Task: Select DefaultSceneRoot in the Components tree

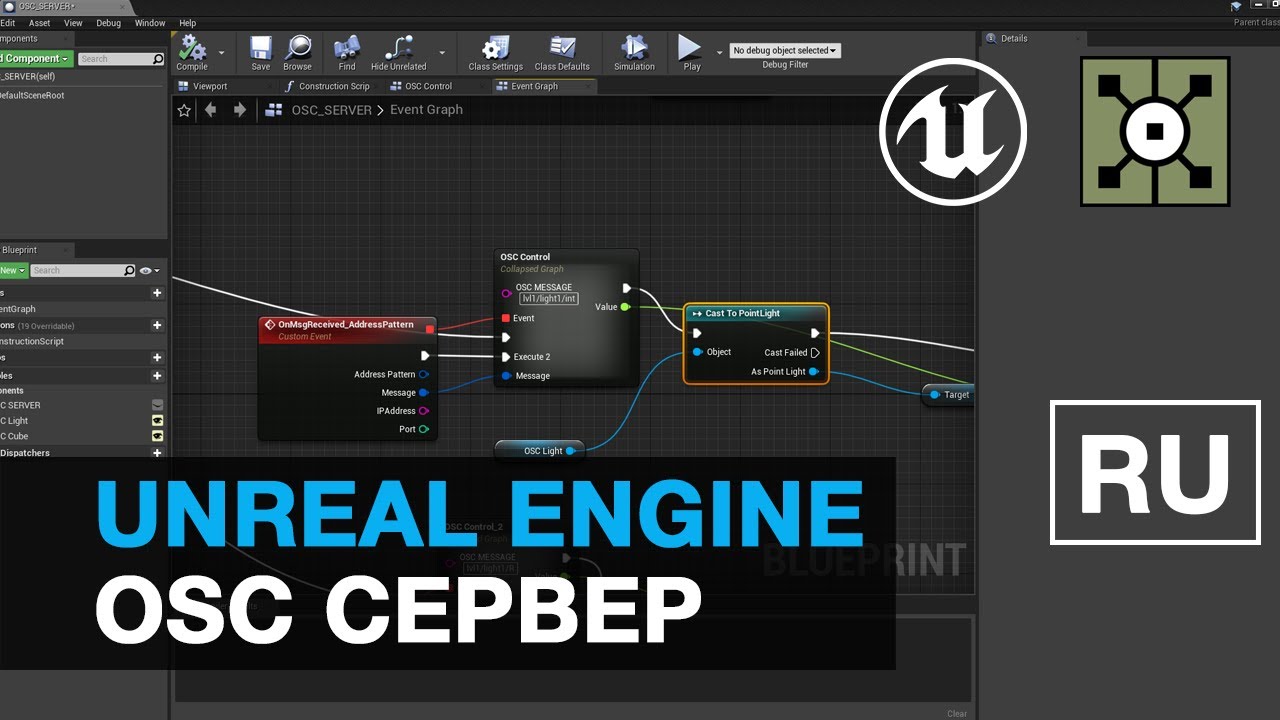Action: pos(32,96)
